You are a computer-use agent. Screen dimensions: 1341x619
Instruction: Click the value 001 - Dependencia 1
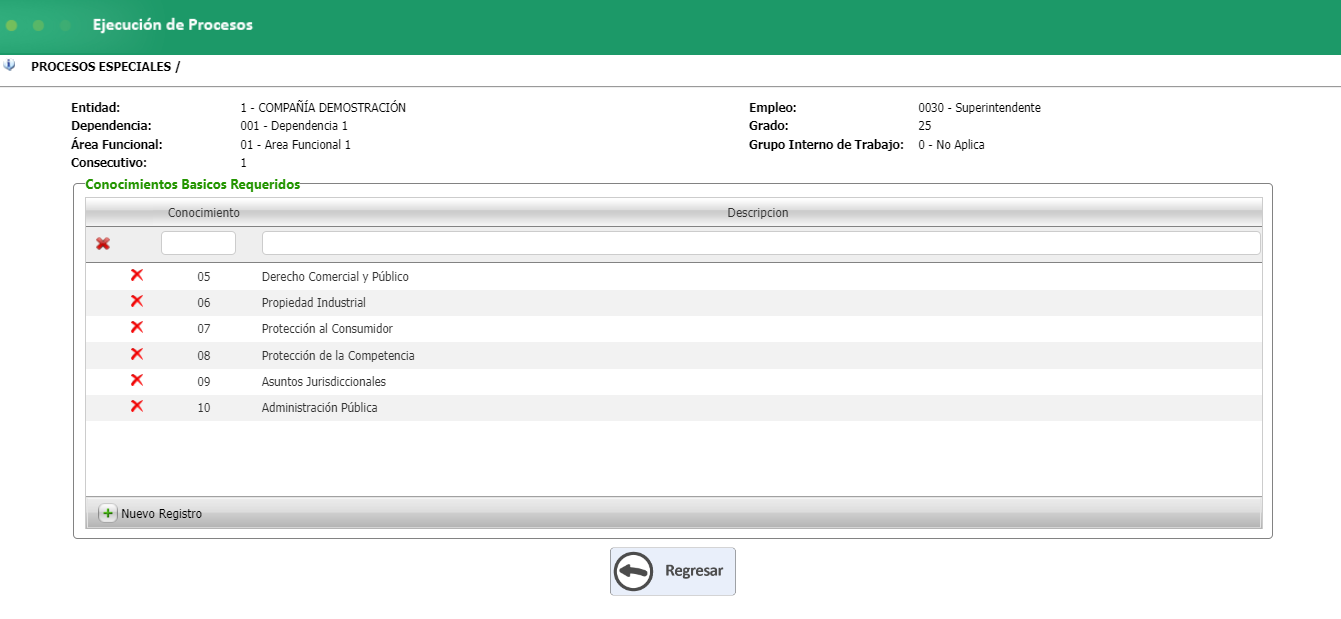pos(294,126)
